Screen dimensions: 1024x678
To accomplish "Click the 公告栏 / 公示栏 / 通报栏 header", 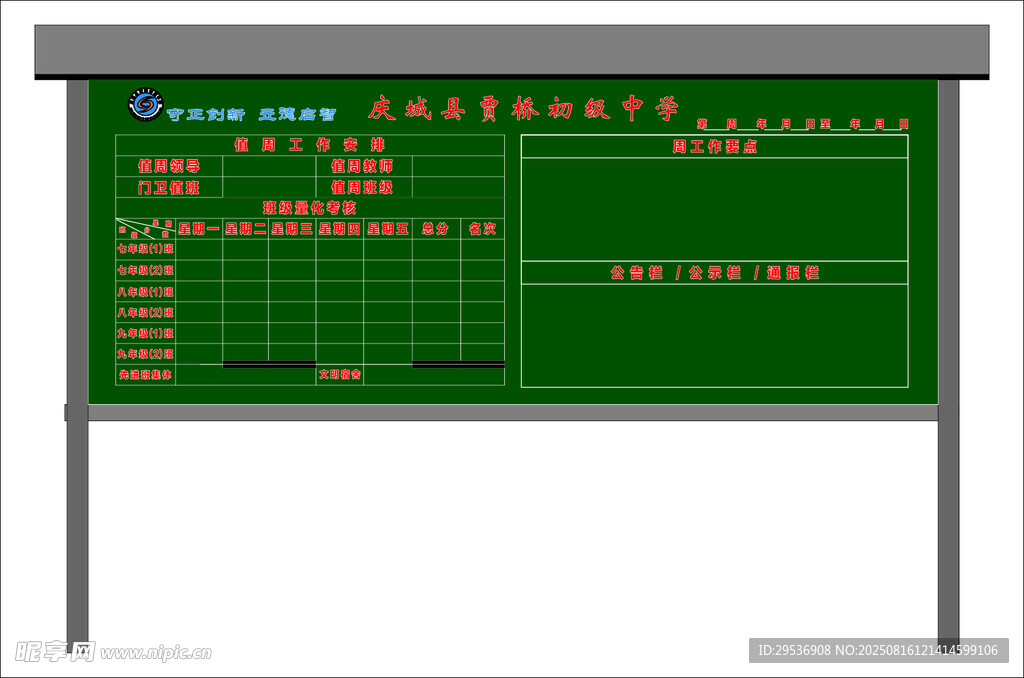I will tap(714, 273).
